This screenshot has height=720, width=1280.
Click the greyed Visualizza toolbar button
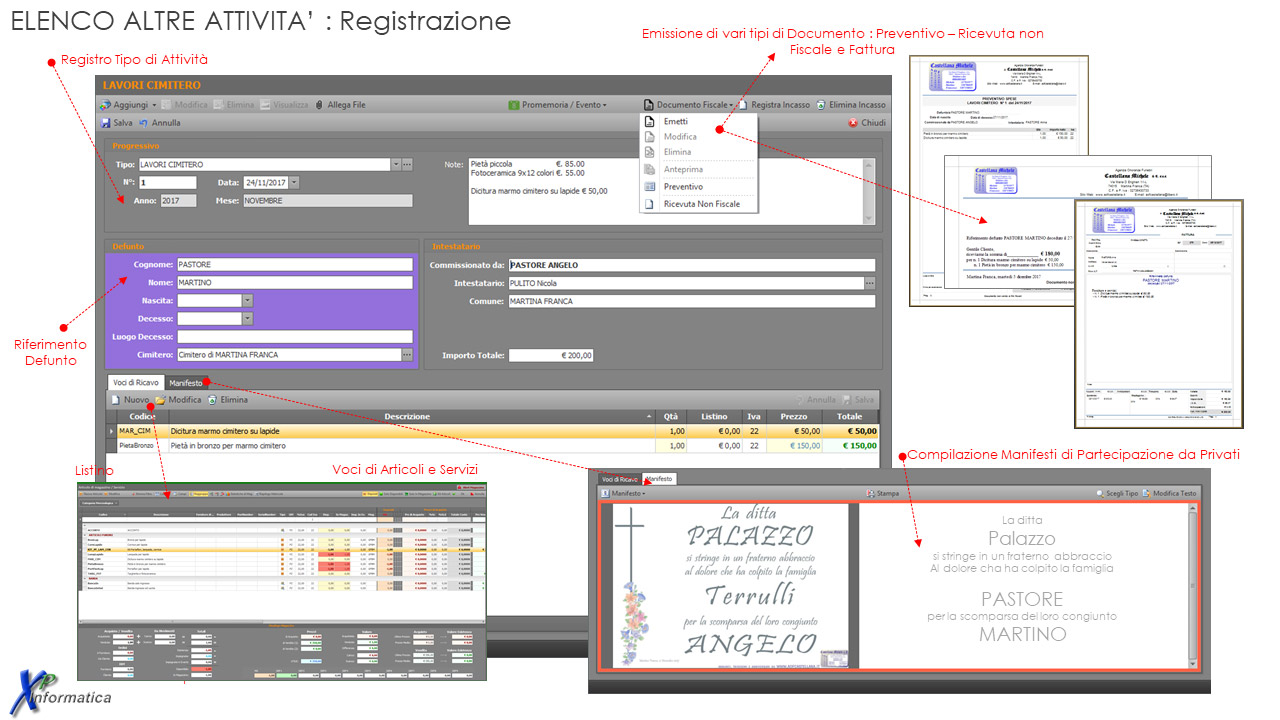284,105
